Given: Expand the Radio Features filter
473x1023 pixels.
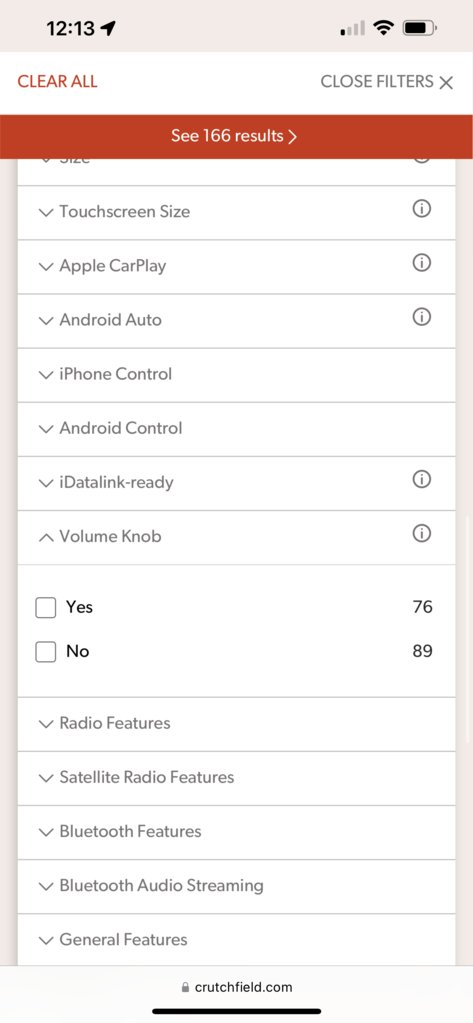Looking at the screenshot, I should pyautogui.click(x=236, y=724).
